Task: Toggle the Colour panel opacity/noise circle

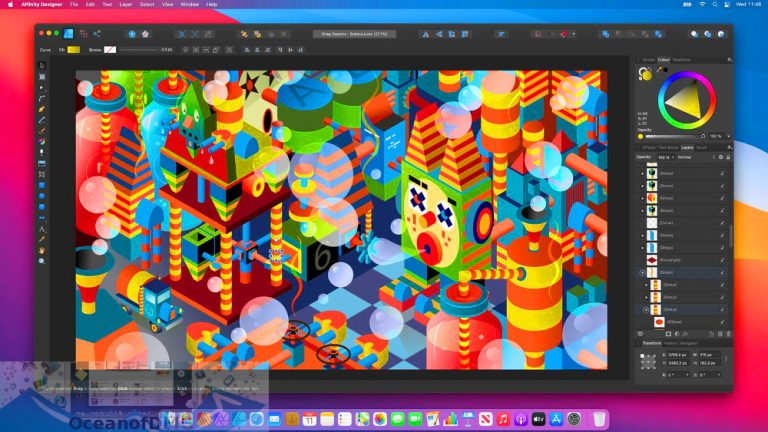Action: [640, 136]
